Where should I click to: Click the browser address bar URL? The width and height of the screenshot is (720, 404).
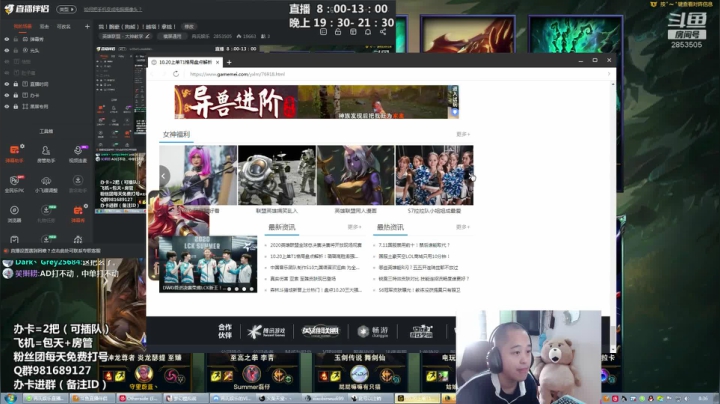click(x=237, y=74)
